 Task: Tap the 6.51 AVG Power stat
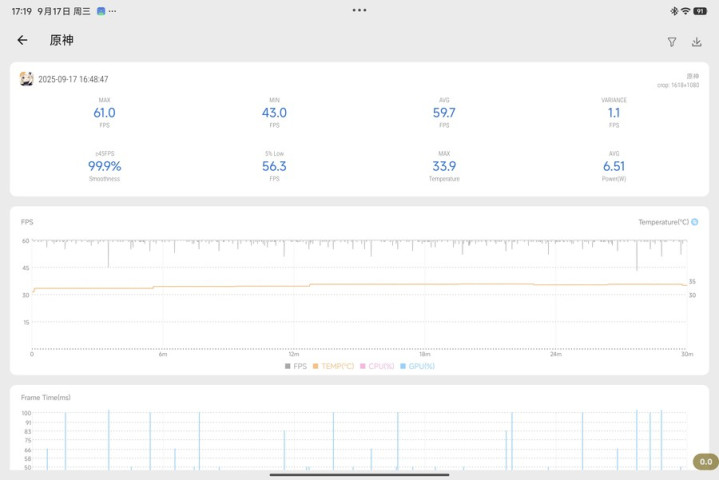pyautogui.click(x=614, y=166)
